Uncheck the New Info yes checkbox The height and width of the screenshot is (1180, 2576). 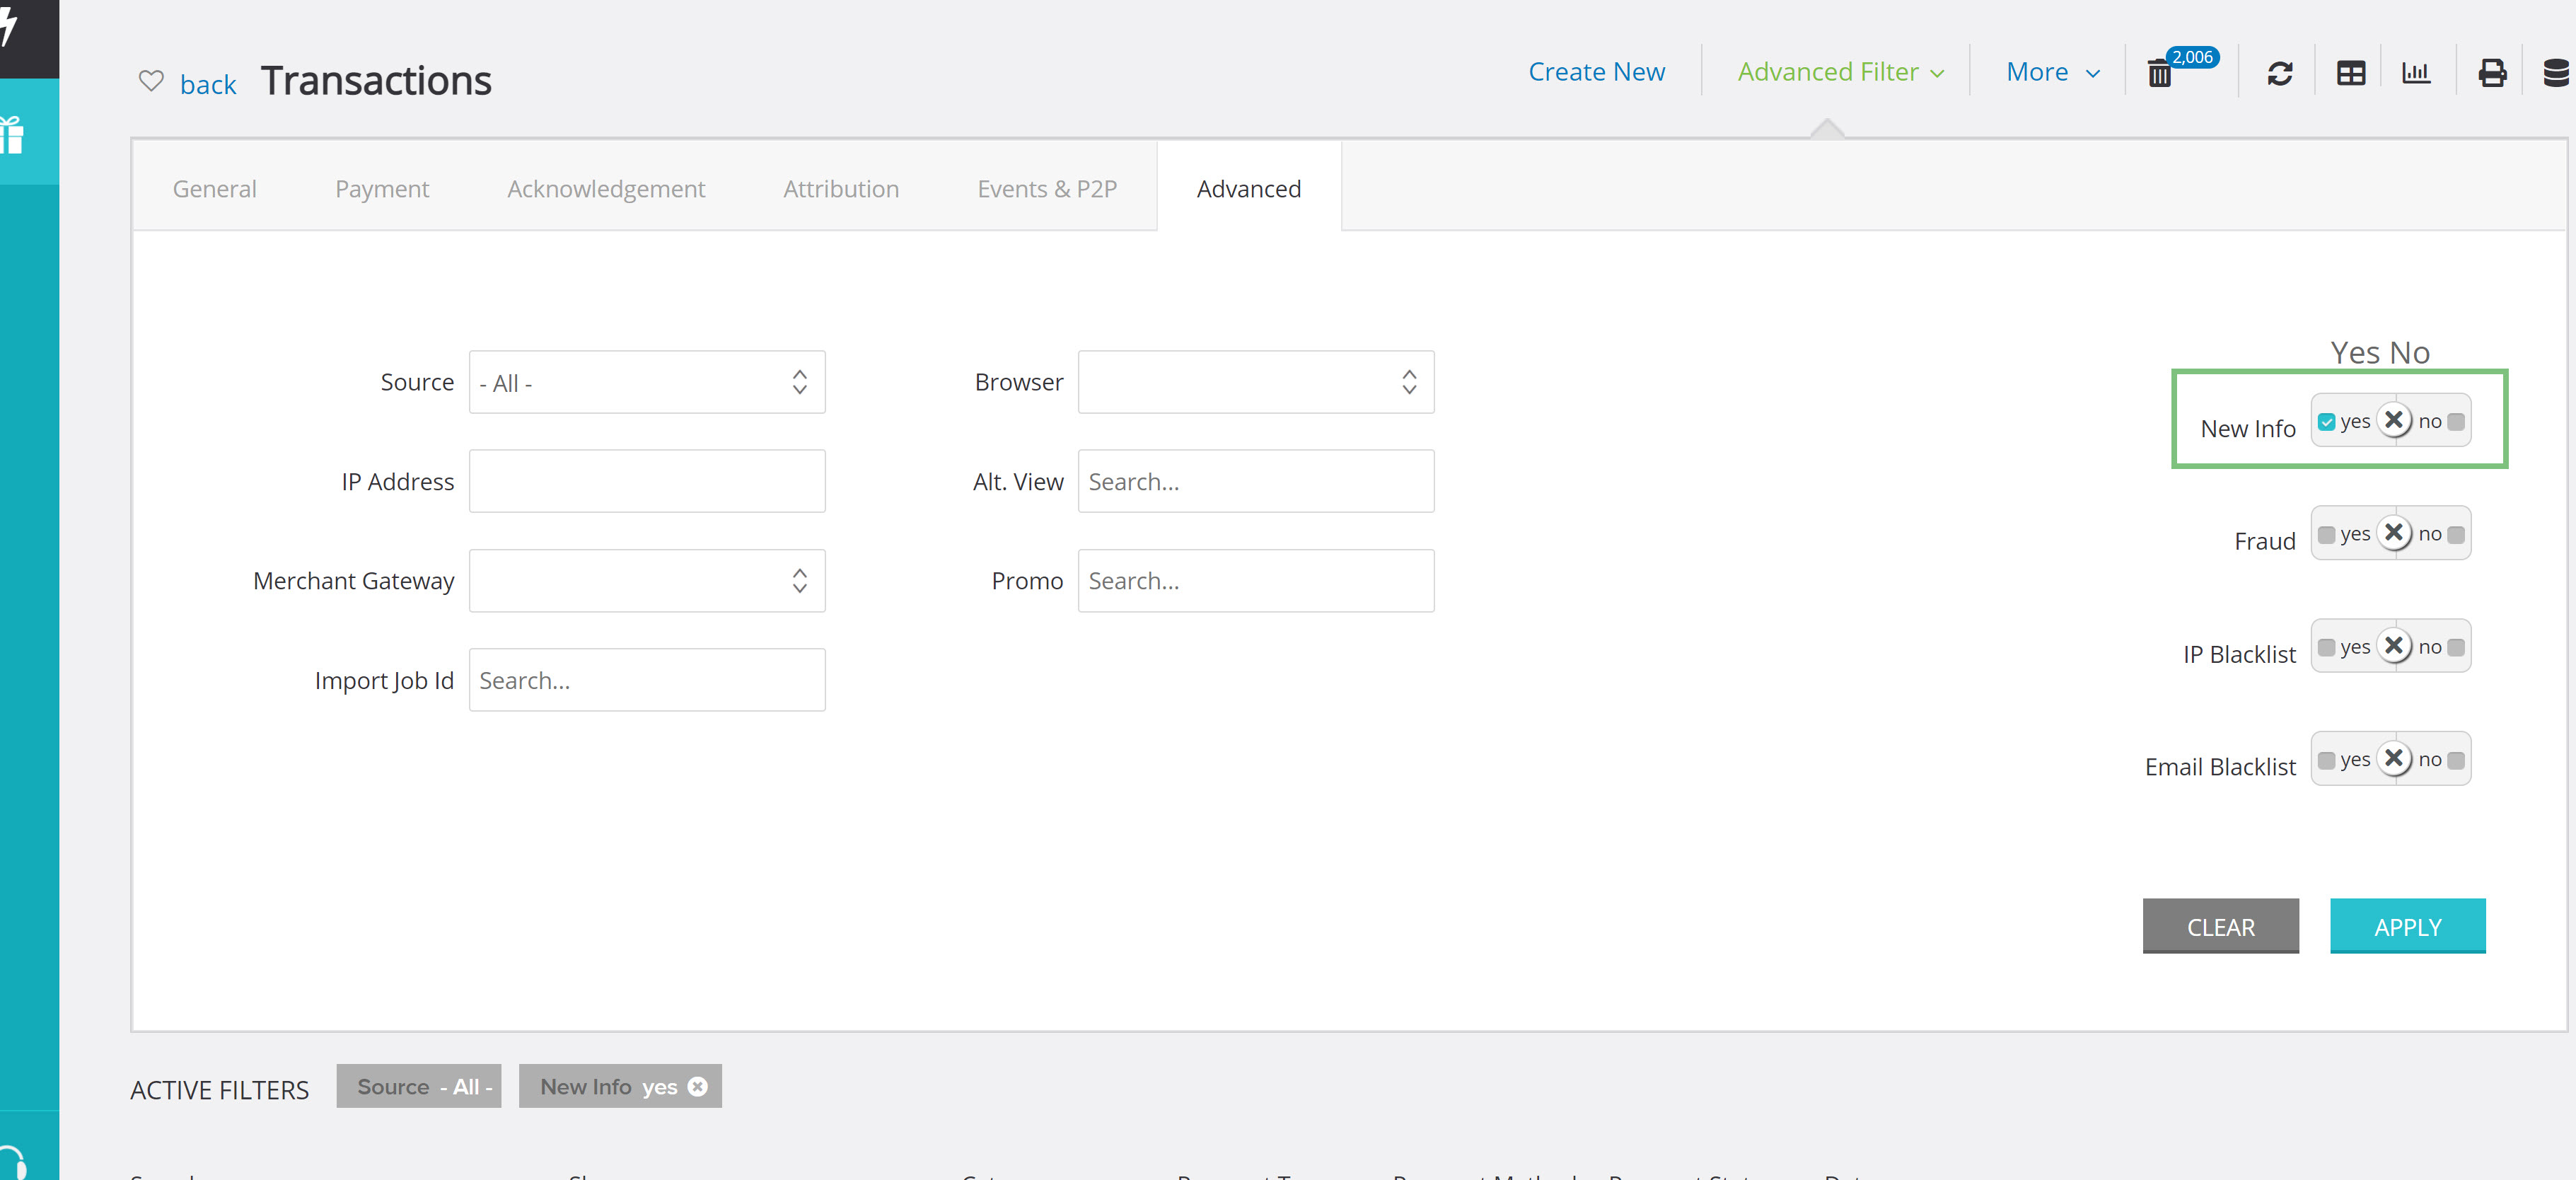[x=2327, y=422]
